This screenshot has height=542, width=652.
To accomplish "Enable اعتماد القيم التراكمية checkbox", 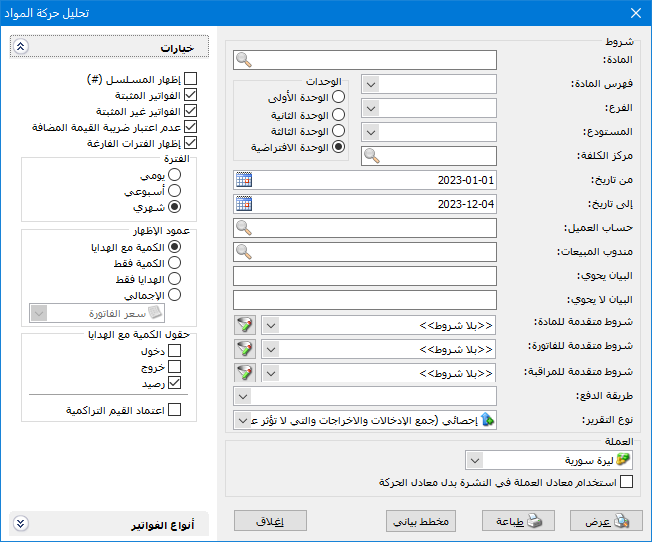I will 174,410.
